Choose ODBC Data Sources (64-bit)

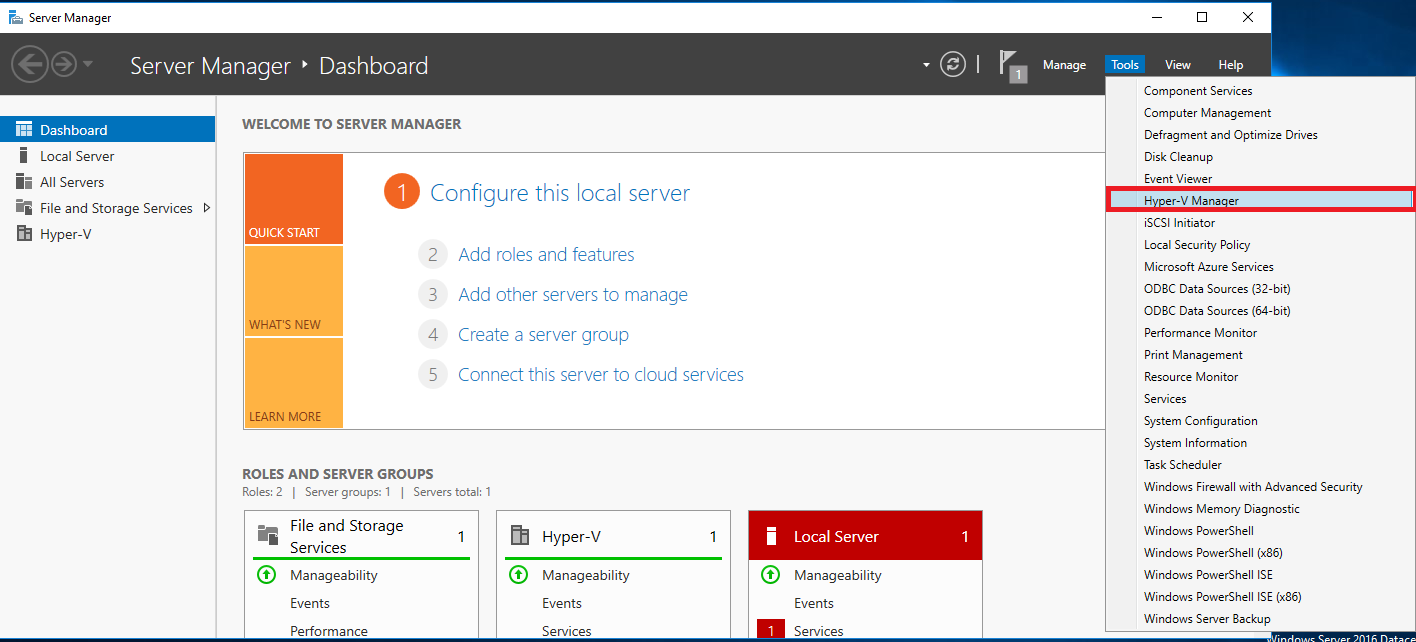point(1260,311)
